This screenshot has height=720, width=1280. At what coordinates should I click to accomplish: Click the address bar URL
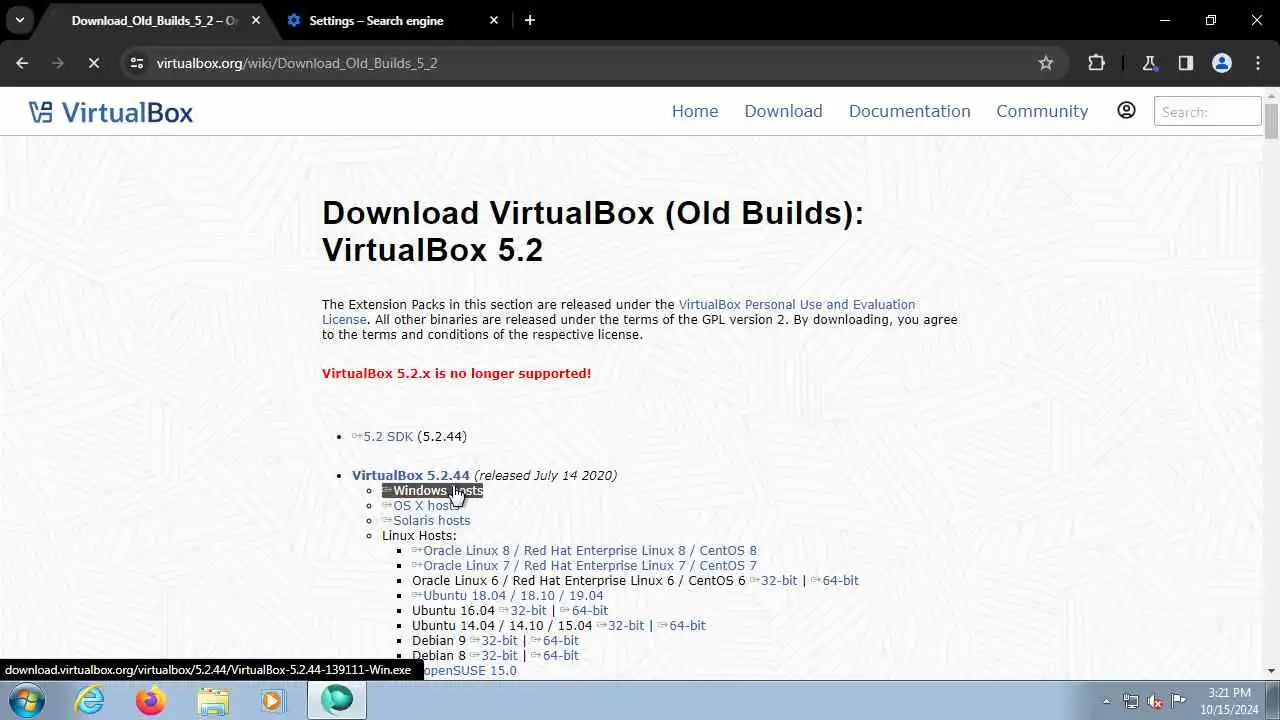point(297,63)
